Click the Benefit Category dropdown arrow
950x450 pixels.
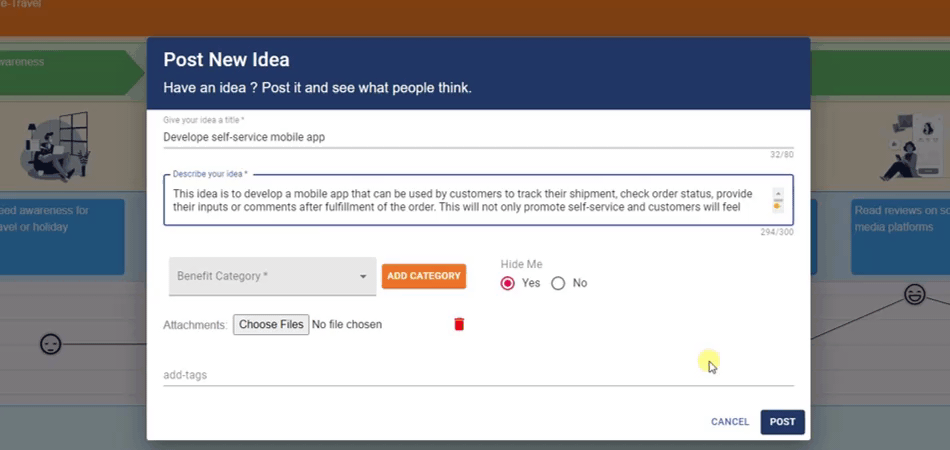363,277
